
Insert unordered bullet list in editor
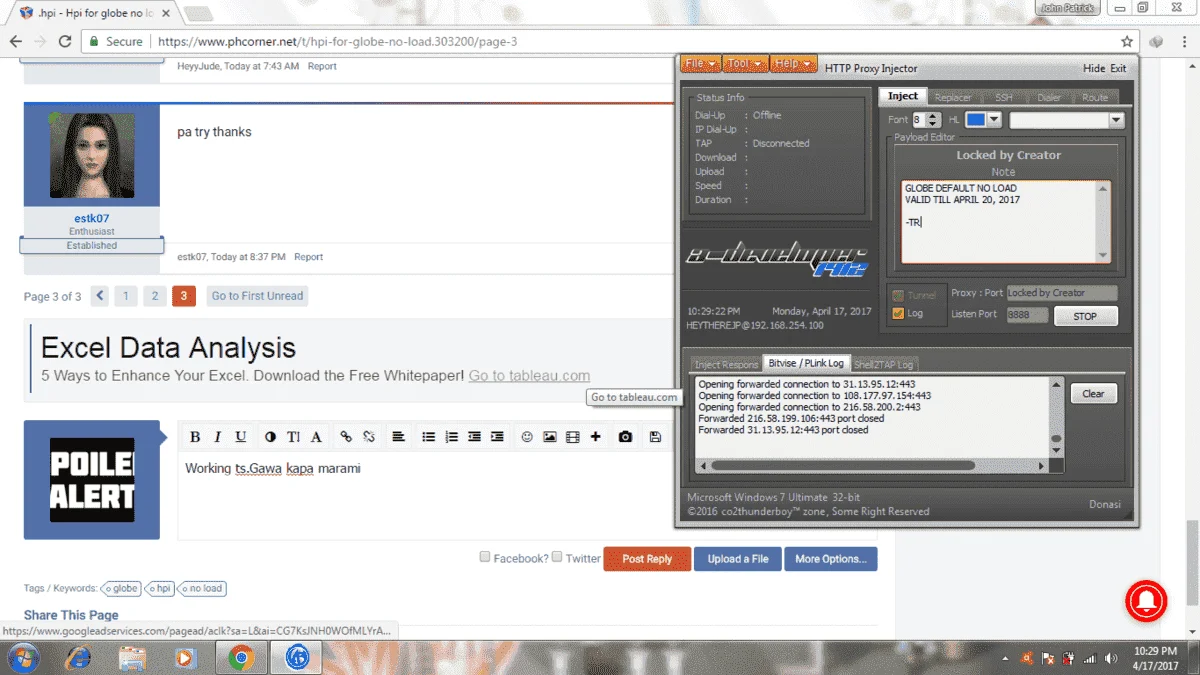[428, 437]
